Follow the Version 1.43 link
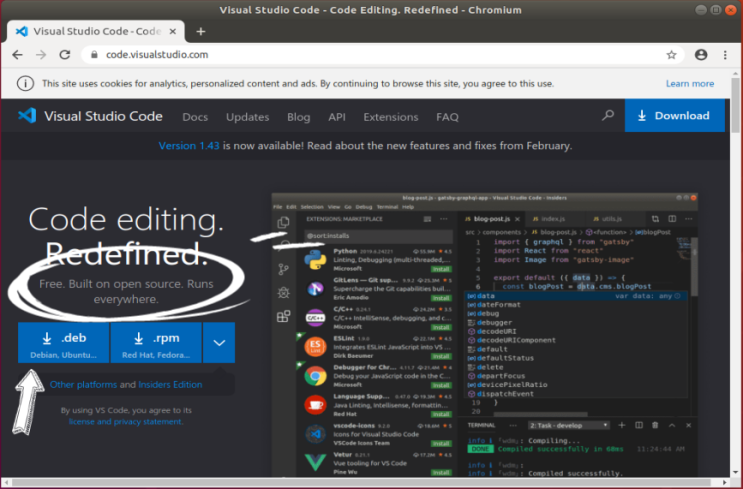 click(x=189, y=146)
